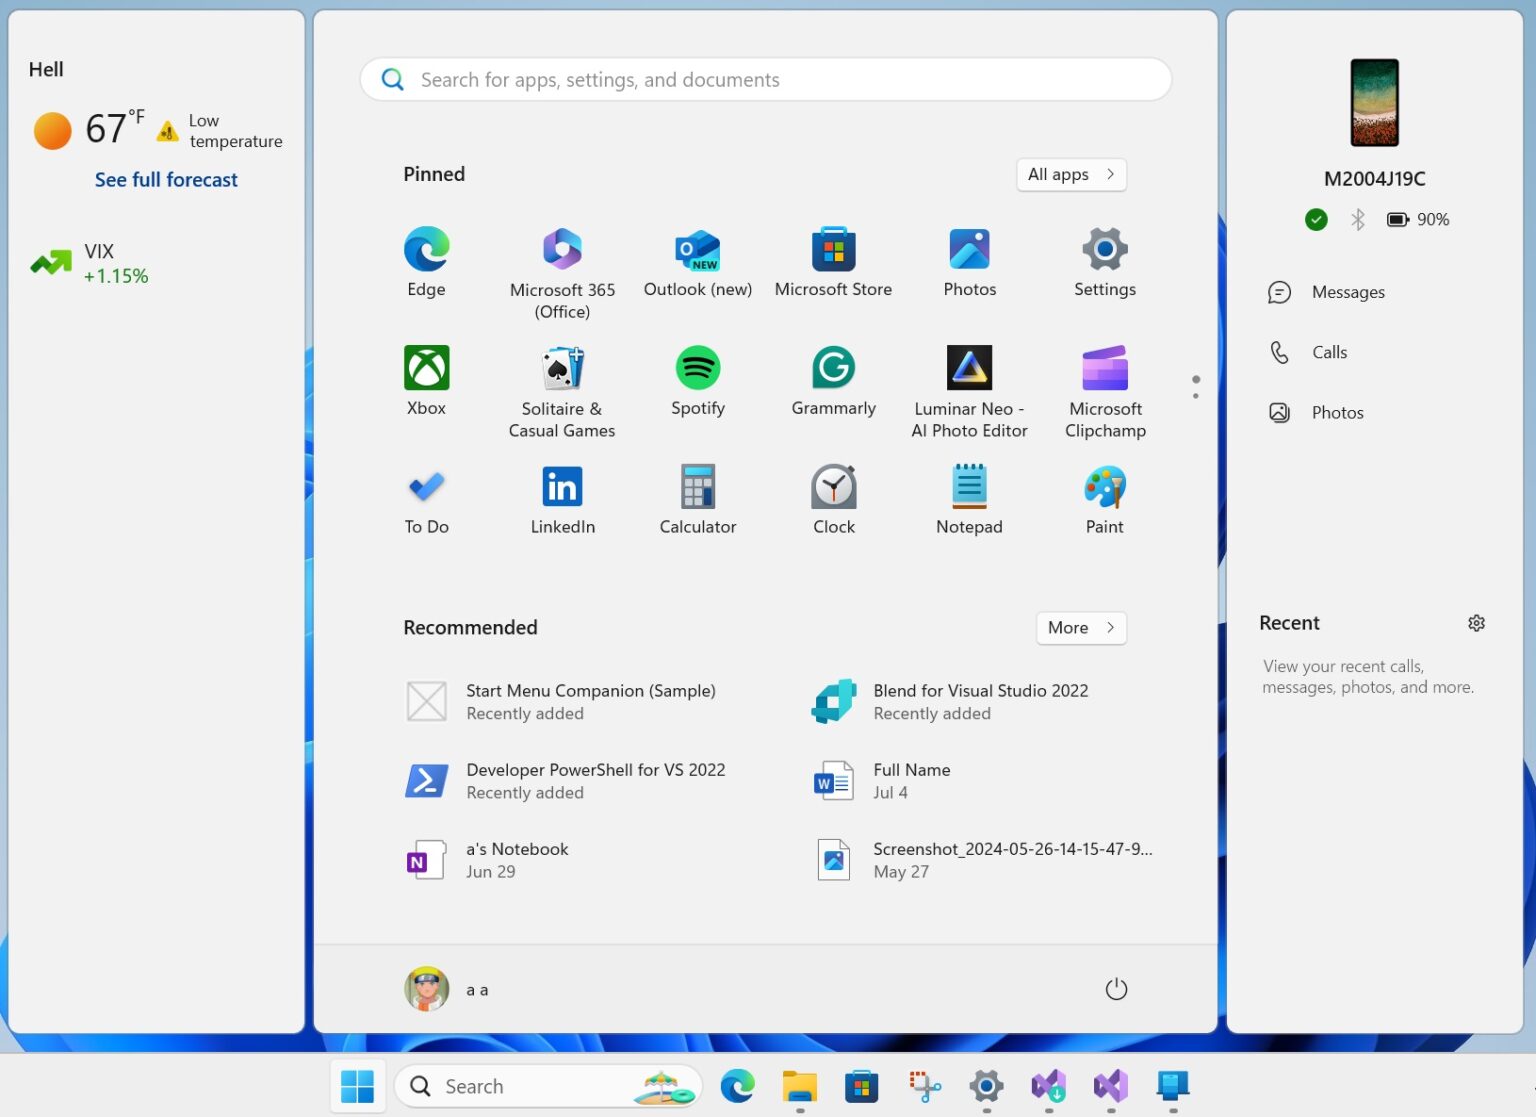Open Recent settings gear in phone panel
Image resolution: width=1536 pixels, height=1117 pixels.
(x=1476, y=622)
